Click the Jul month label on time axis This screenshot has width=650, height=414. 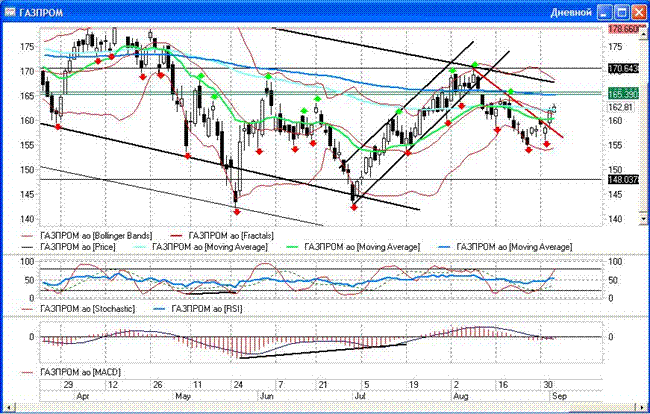tap(360, 396)
